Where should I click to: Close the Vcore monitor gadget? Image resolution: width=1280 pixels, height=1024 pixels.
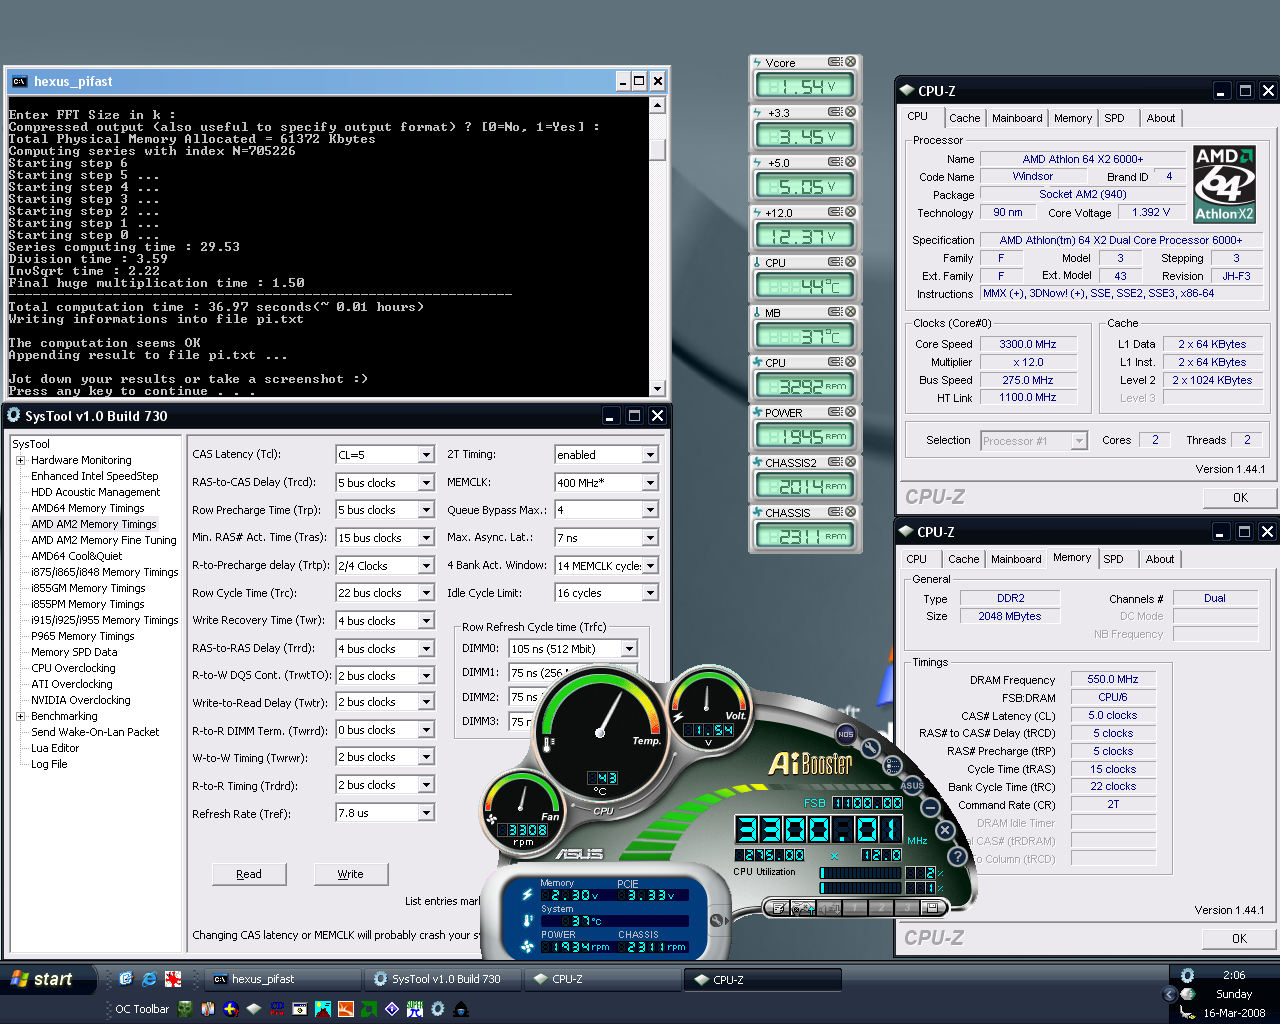[851, 62]
